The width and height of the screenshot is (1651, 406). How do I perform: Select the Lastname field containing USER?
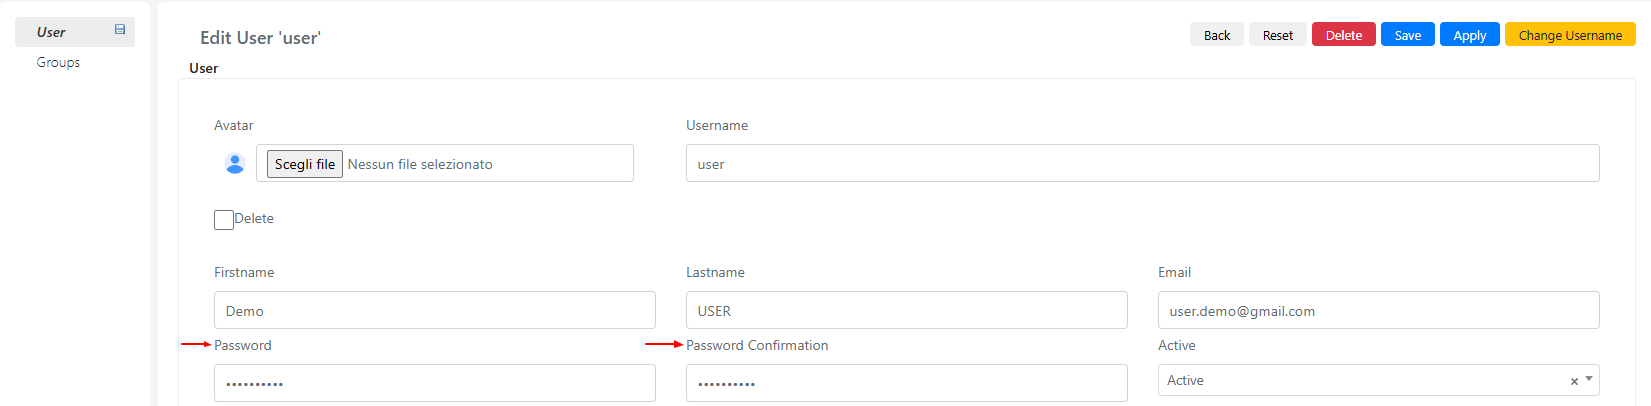click(907, 310)
